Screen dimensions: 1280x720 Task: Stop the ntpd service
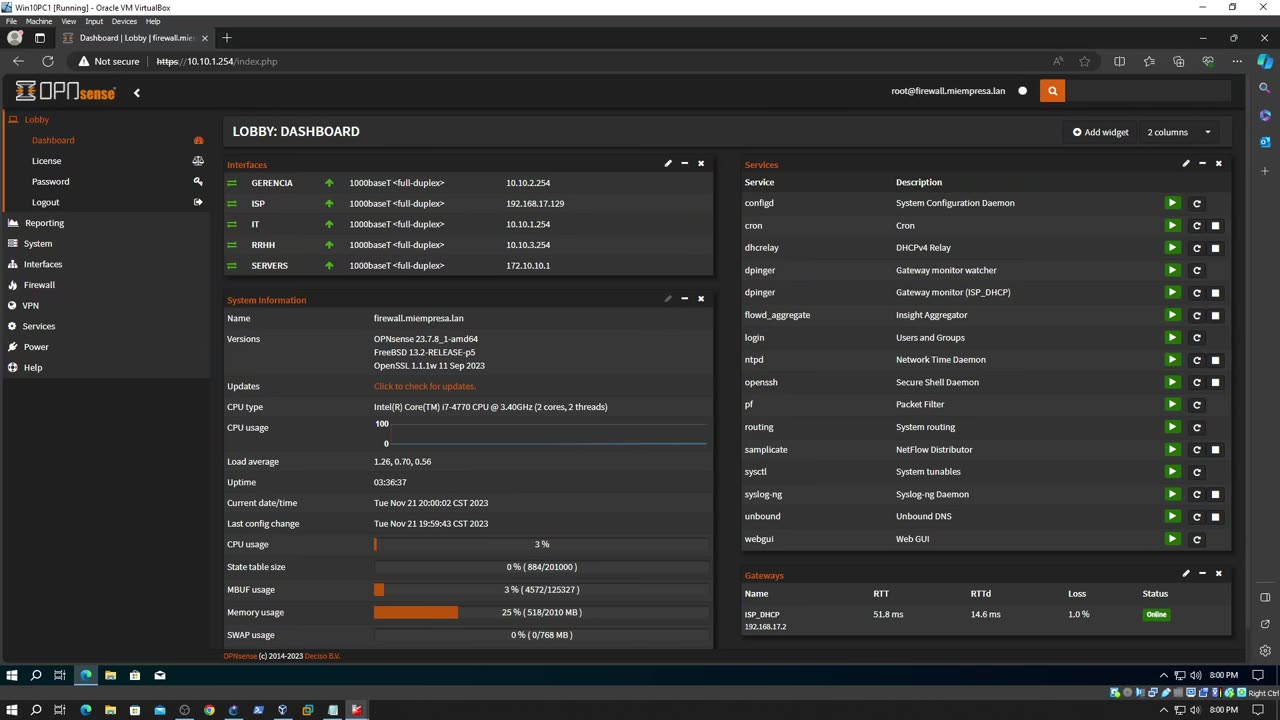1216,360
